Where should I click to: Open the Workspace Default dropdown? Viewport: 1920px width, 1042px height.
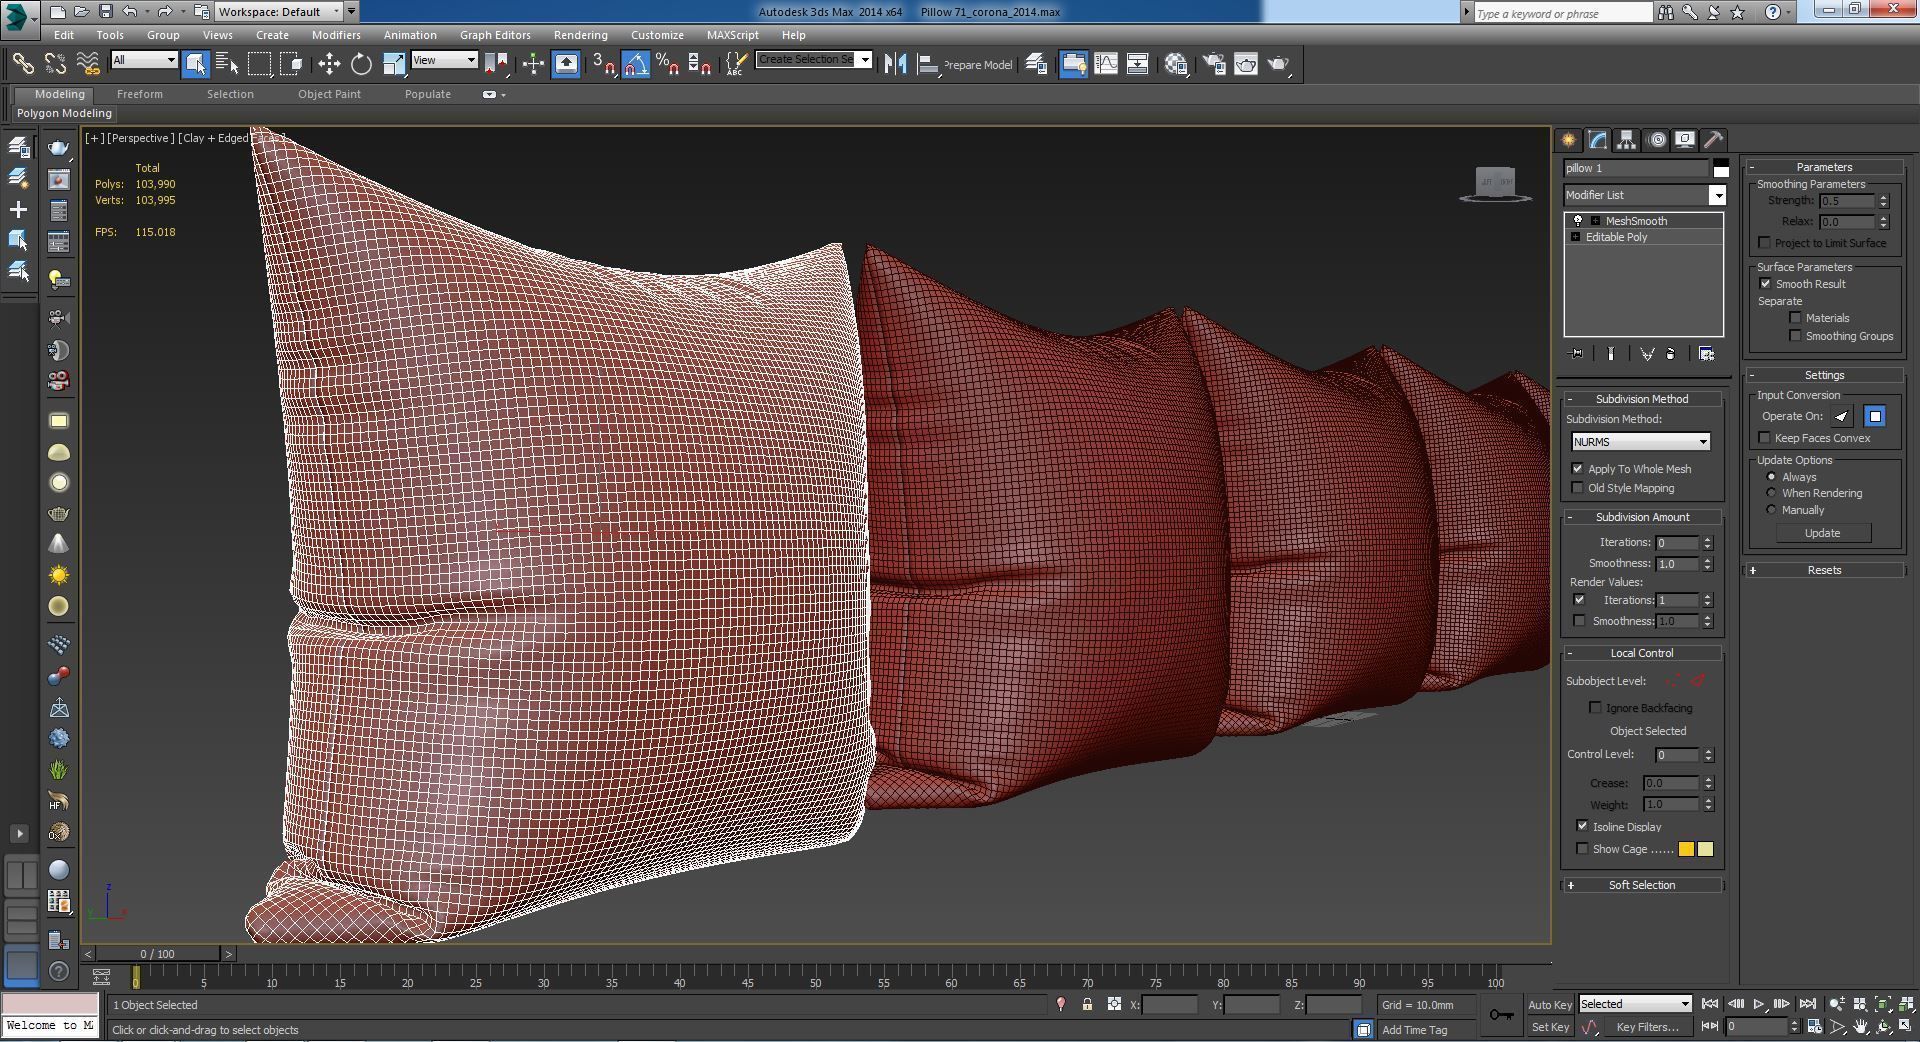pos(279,12)
